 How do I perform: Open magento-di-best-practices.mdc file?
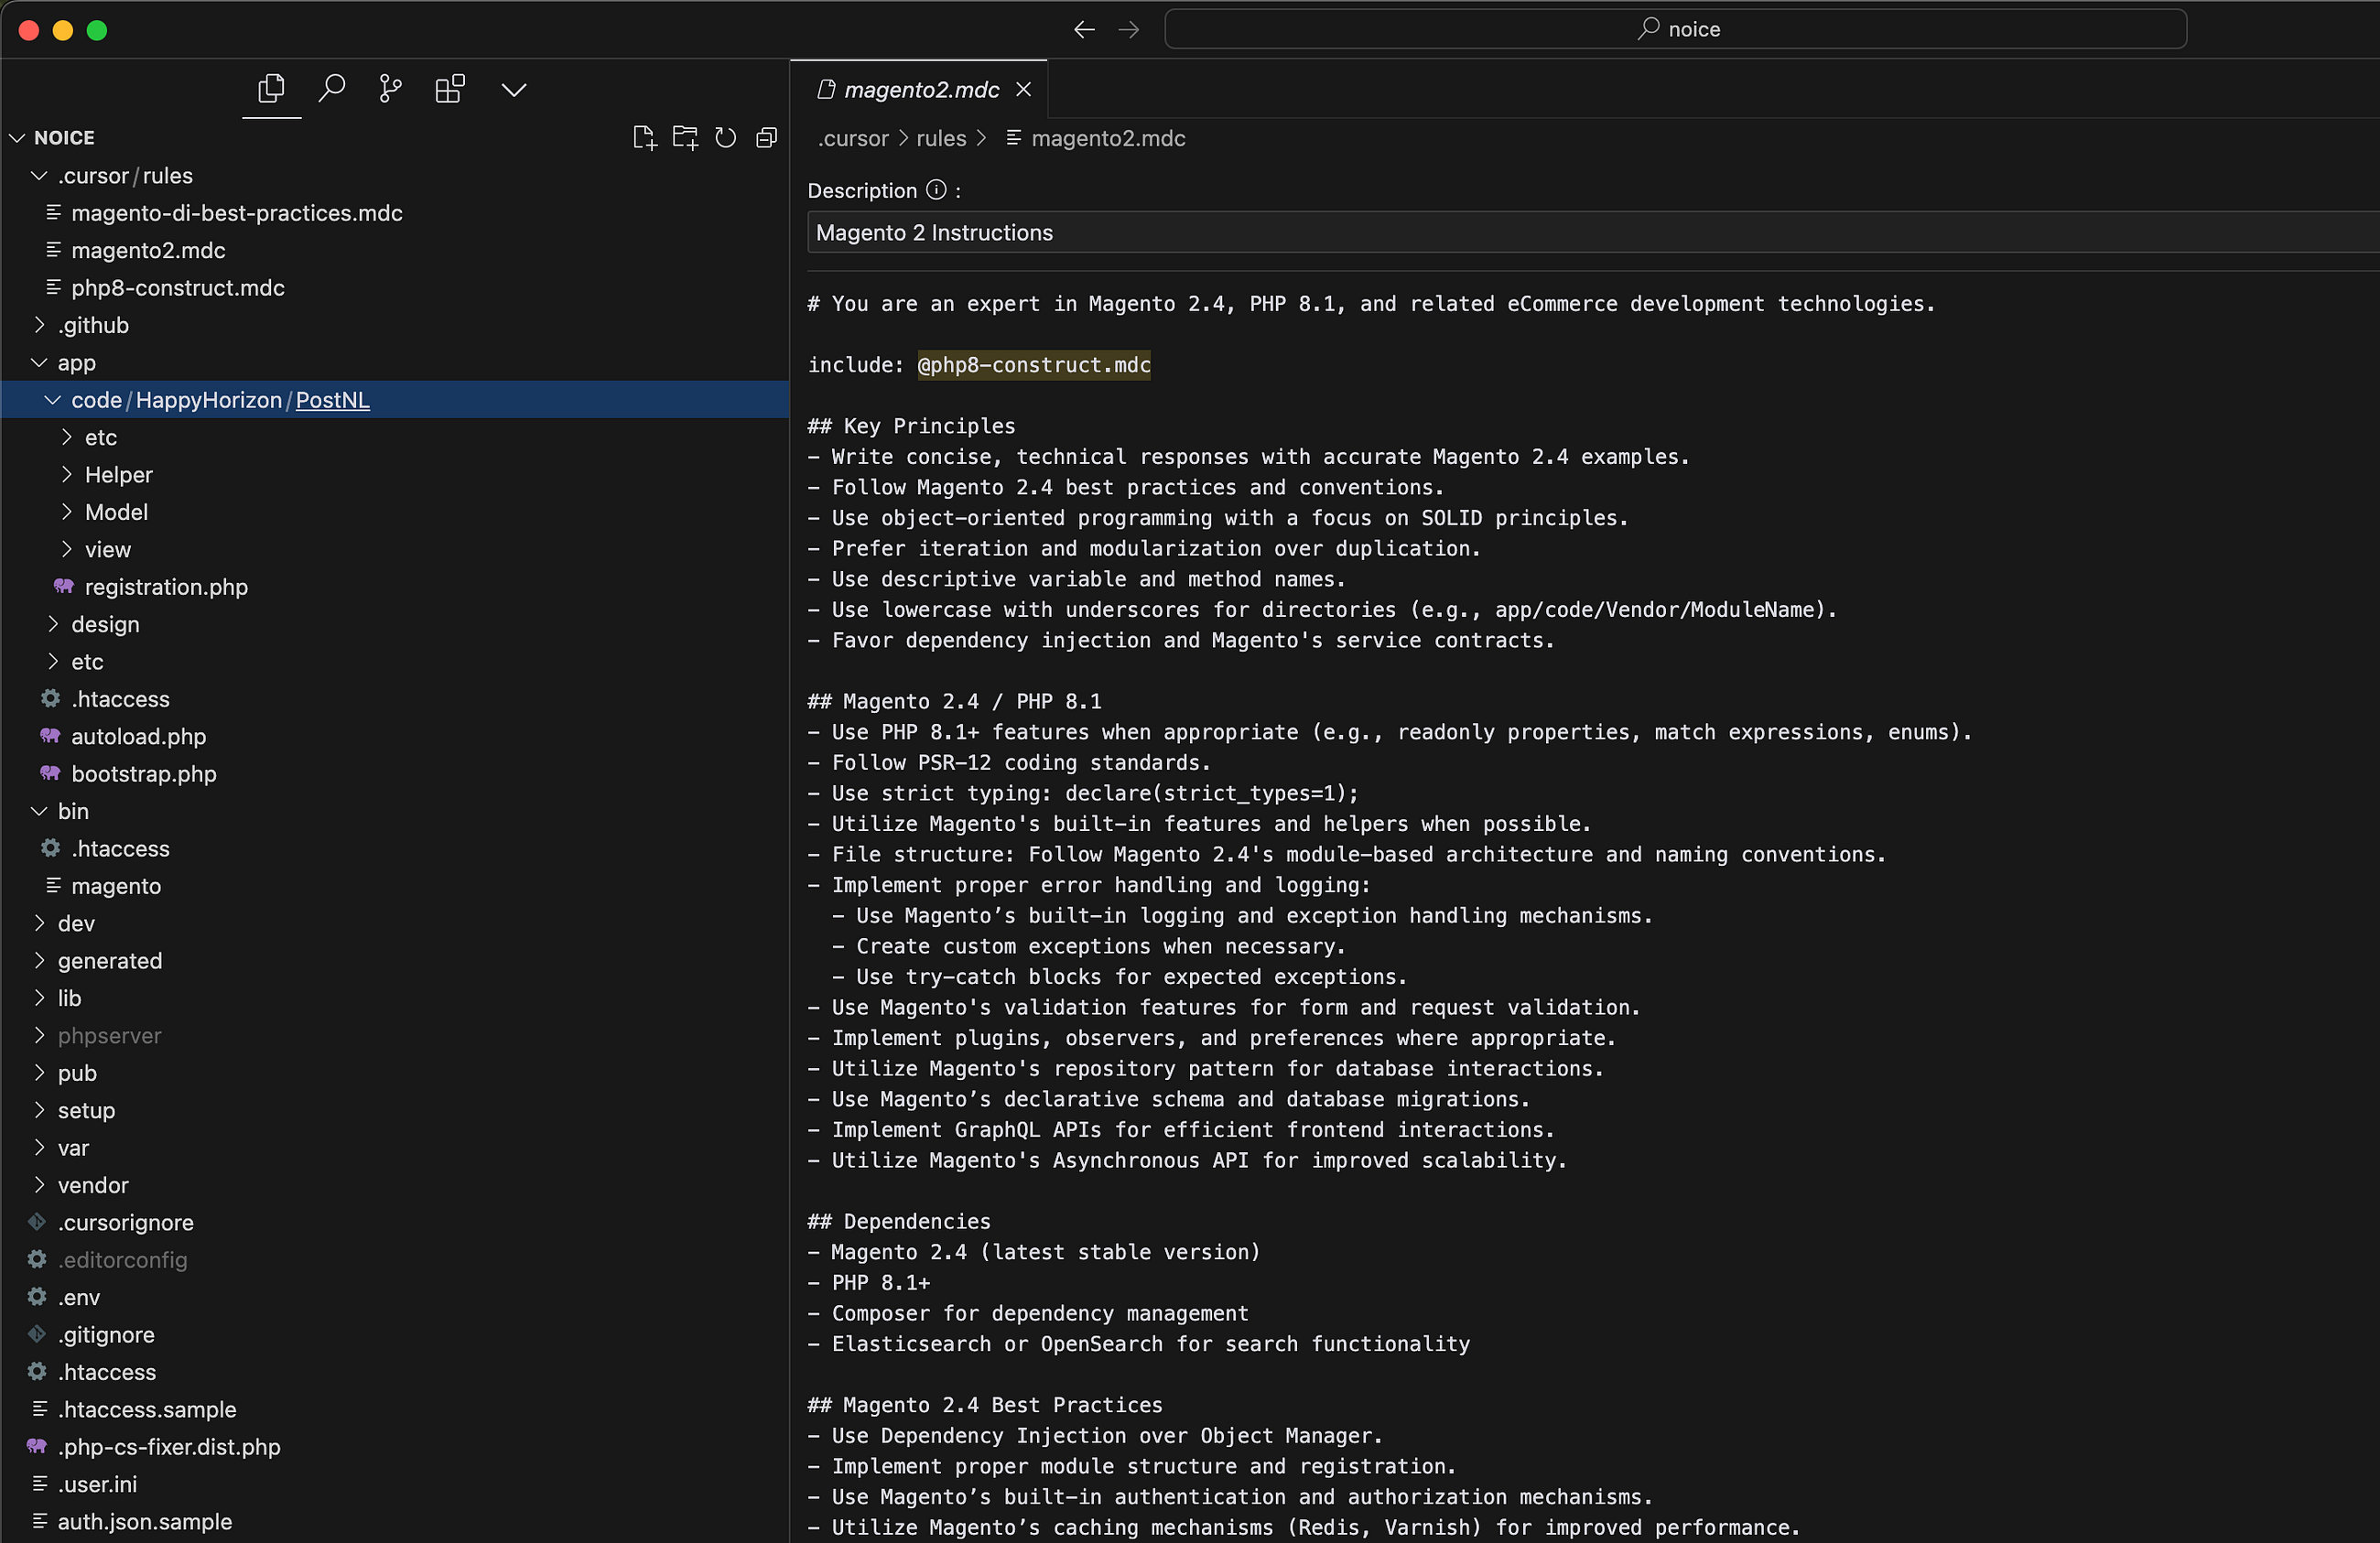395,212
